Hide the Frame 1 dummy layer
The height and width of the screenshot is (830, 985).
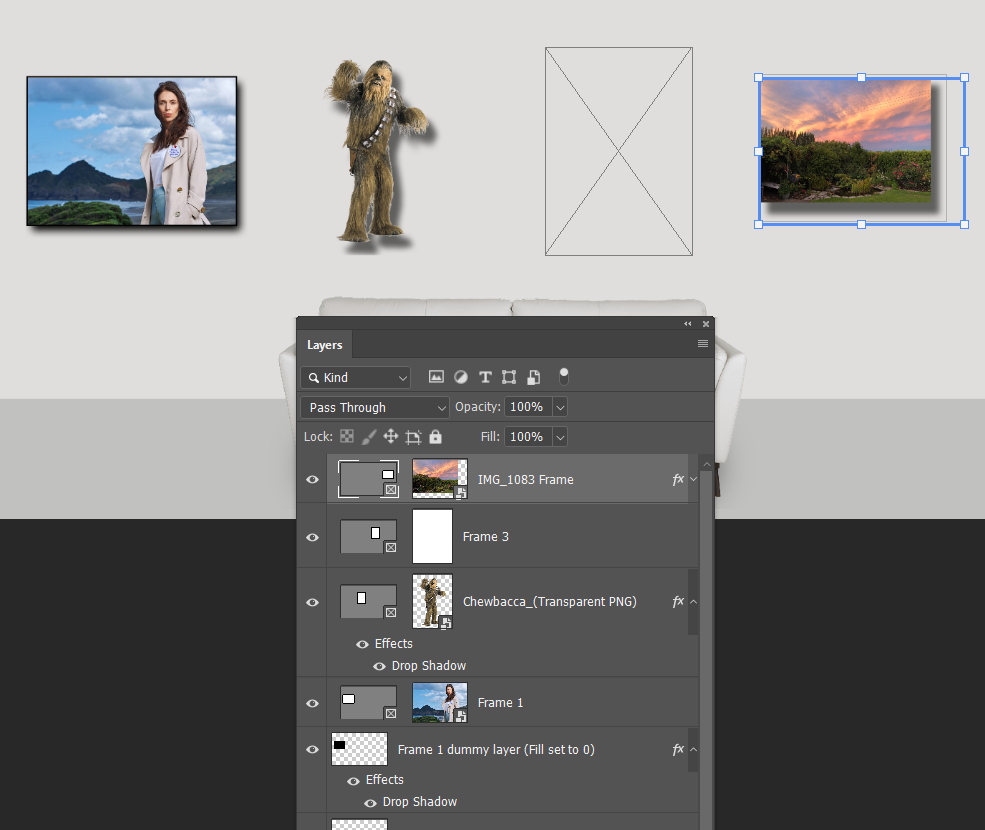point(312,749)
